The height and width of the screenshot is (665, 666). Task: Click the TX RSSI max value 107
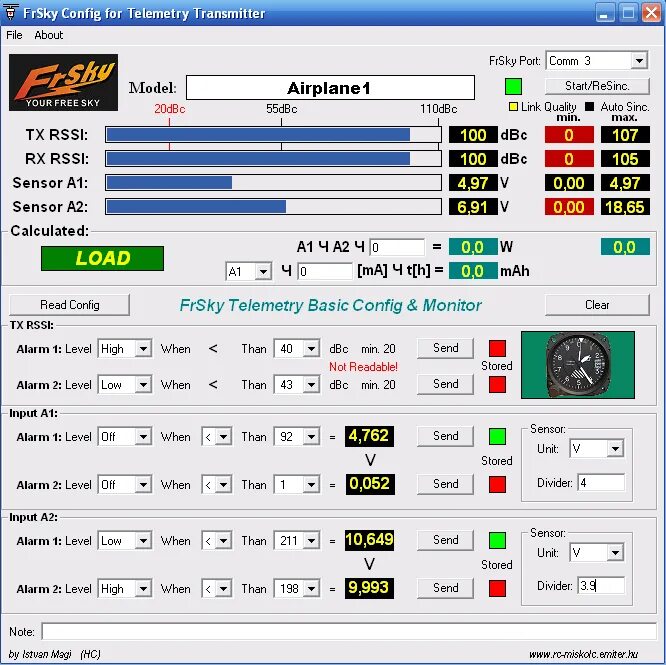coord(625,135)
